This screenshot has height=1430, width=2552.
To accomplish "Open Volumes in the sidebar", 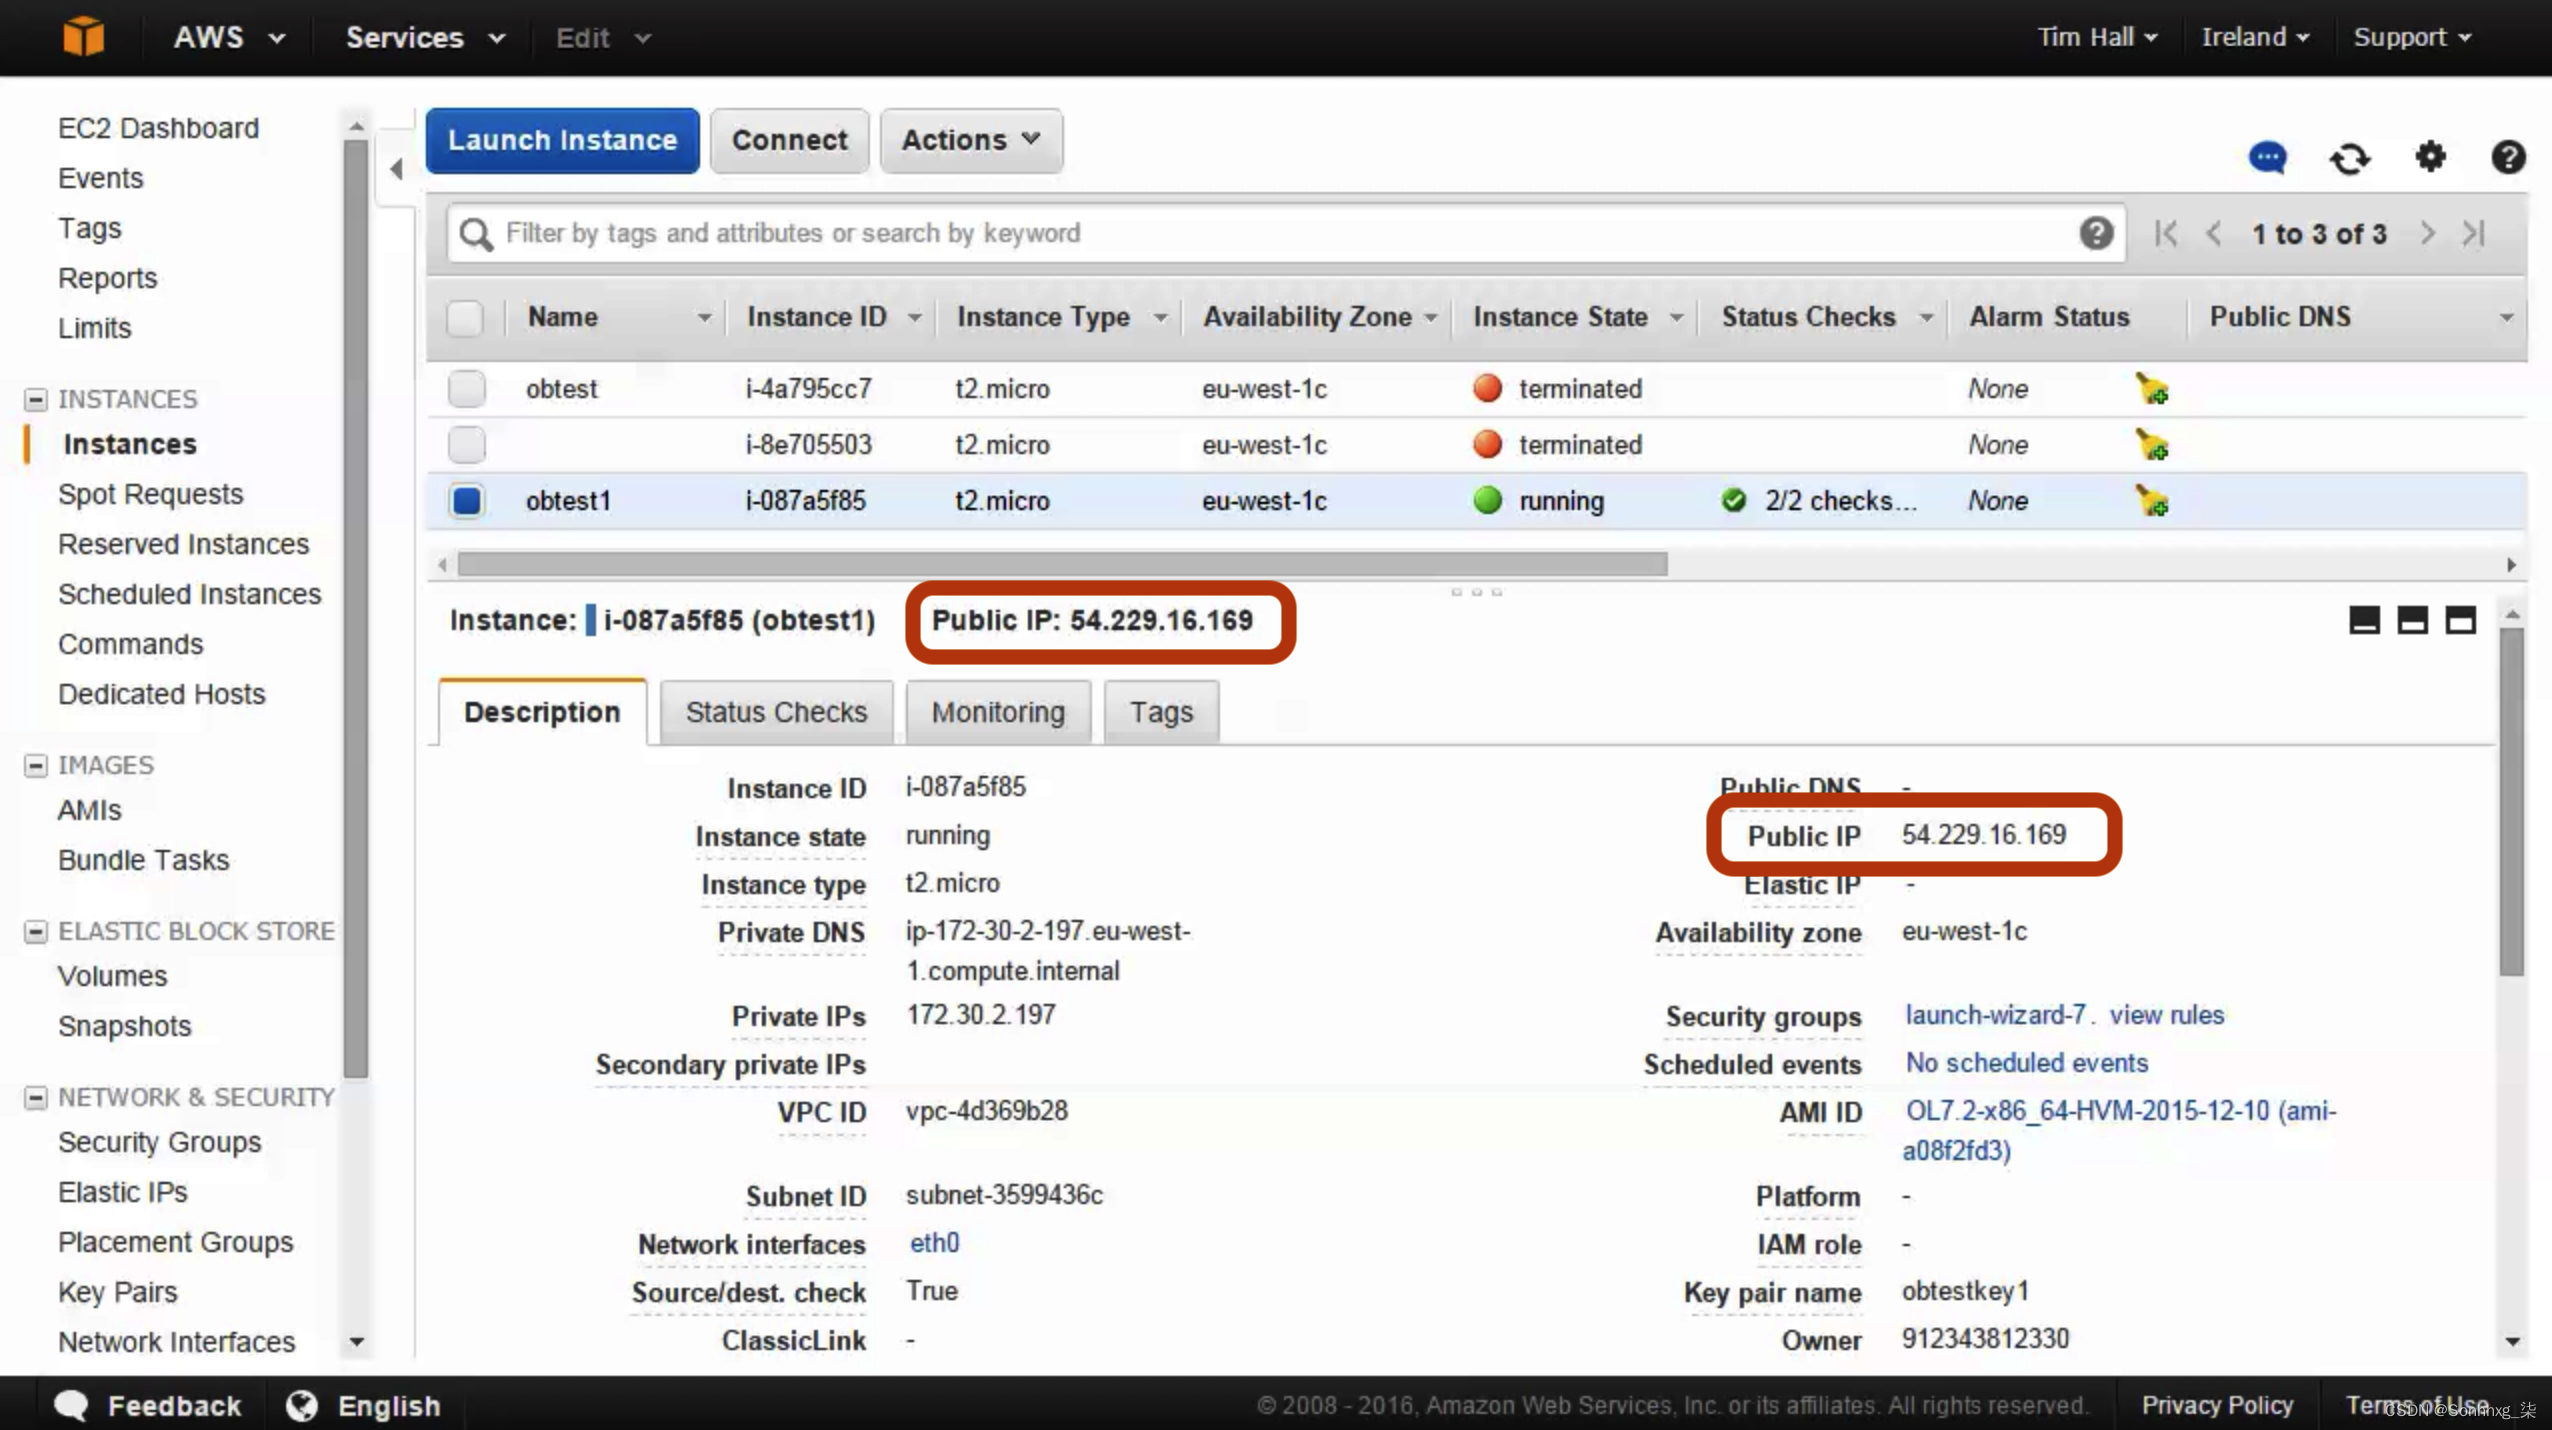I will click(112, 976).
